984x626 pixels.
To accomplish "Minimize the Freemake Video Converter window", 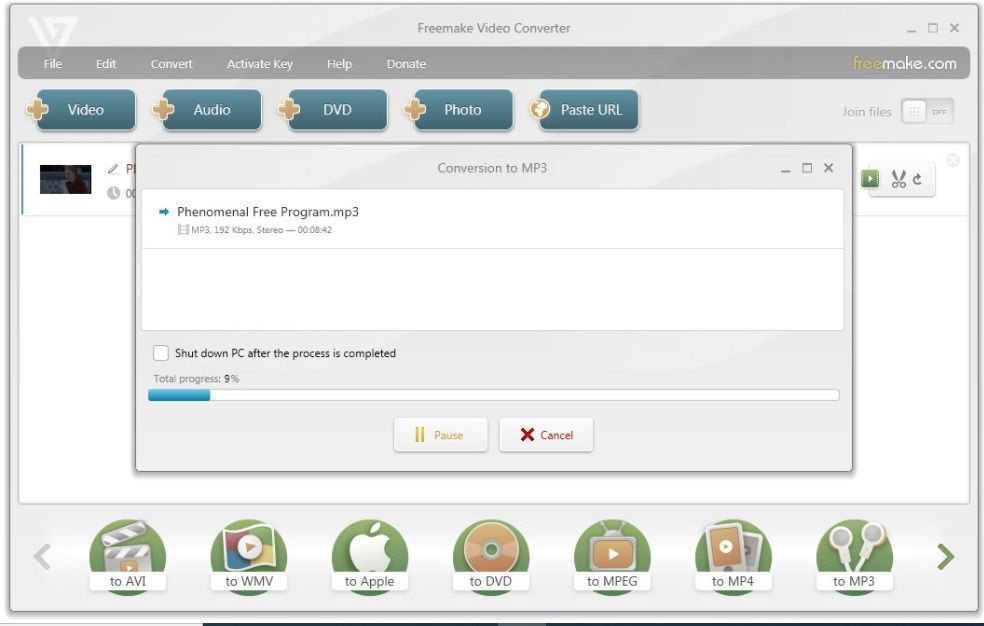I will click(x=911, y=29).
